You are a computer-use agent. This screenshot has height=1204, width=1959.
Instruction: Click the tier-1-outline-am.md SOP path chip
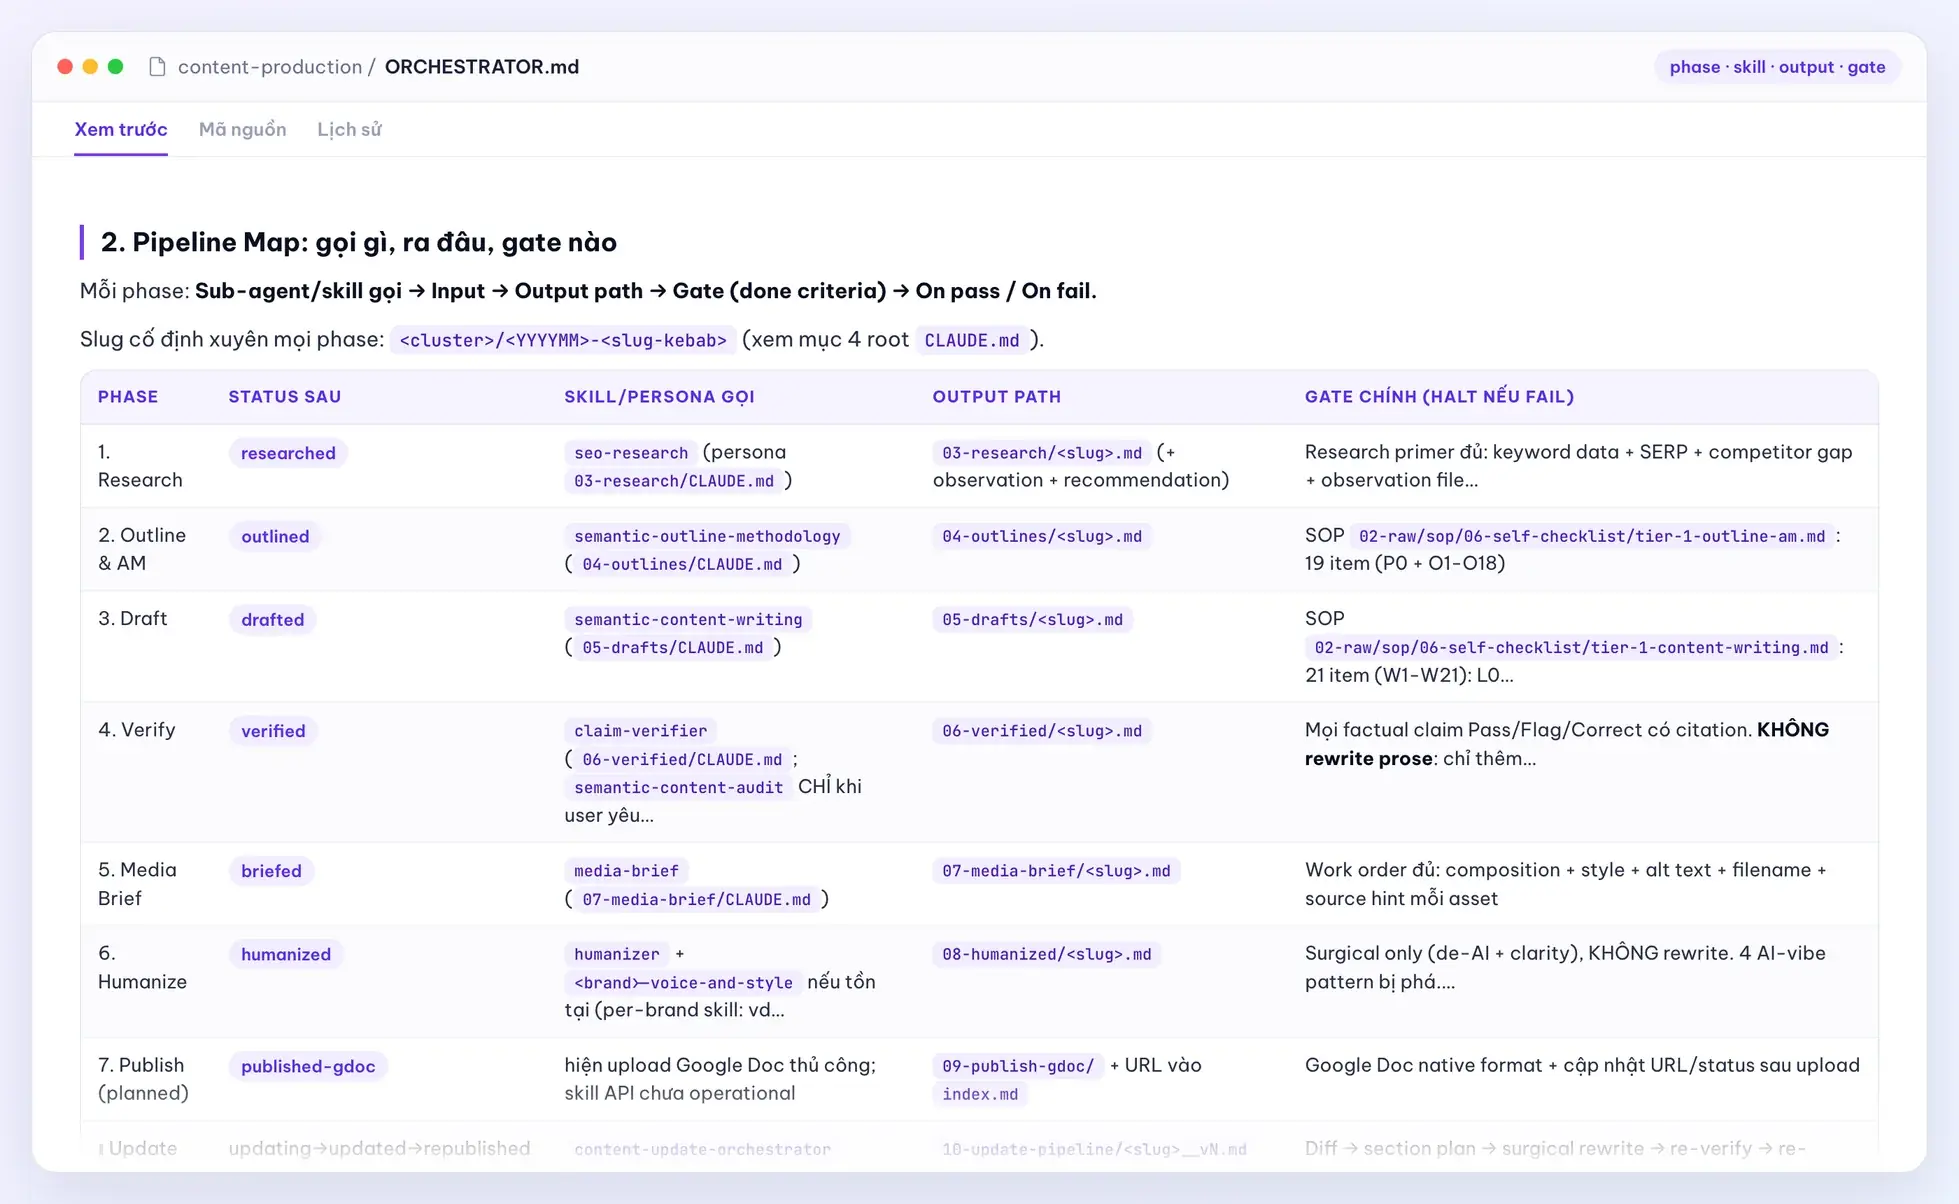tap(1592, 536)
